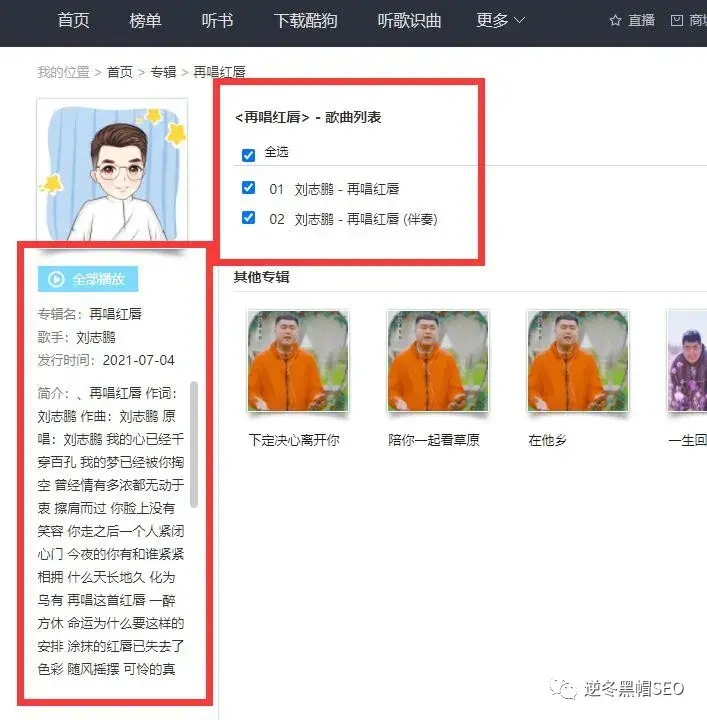This screenshot has height=720, width=707.
Task: Click the release date 2021-07-04
Action: tap(139, 360)
